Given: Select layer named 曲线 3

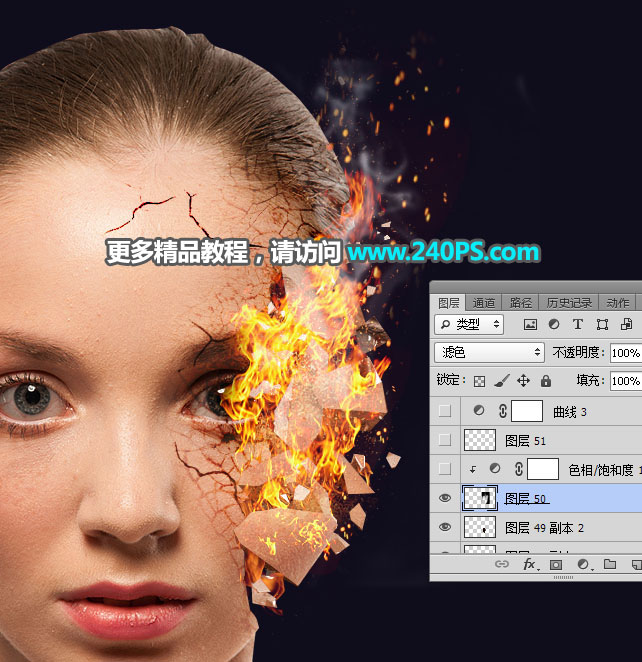Looking at the screenshot, I should tap(569, 412).
